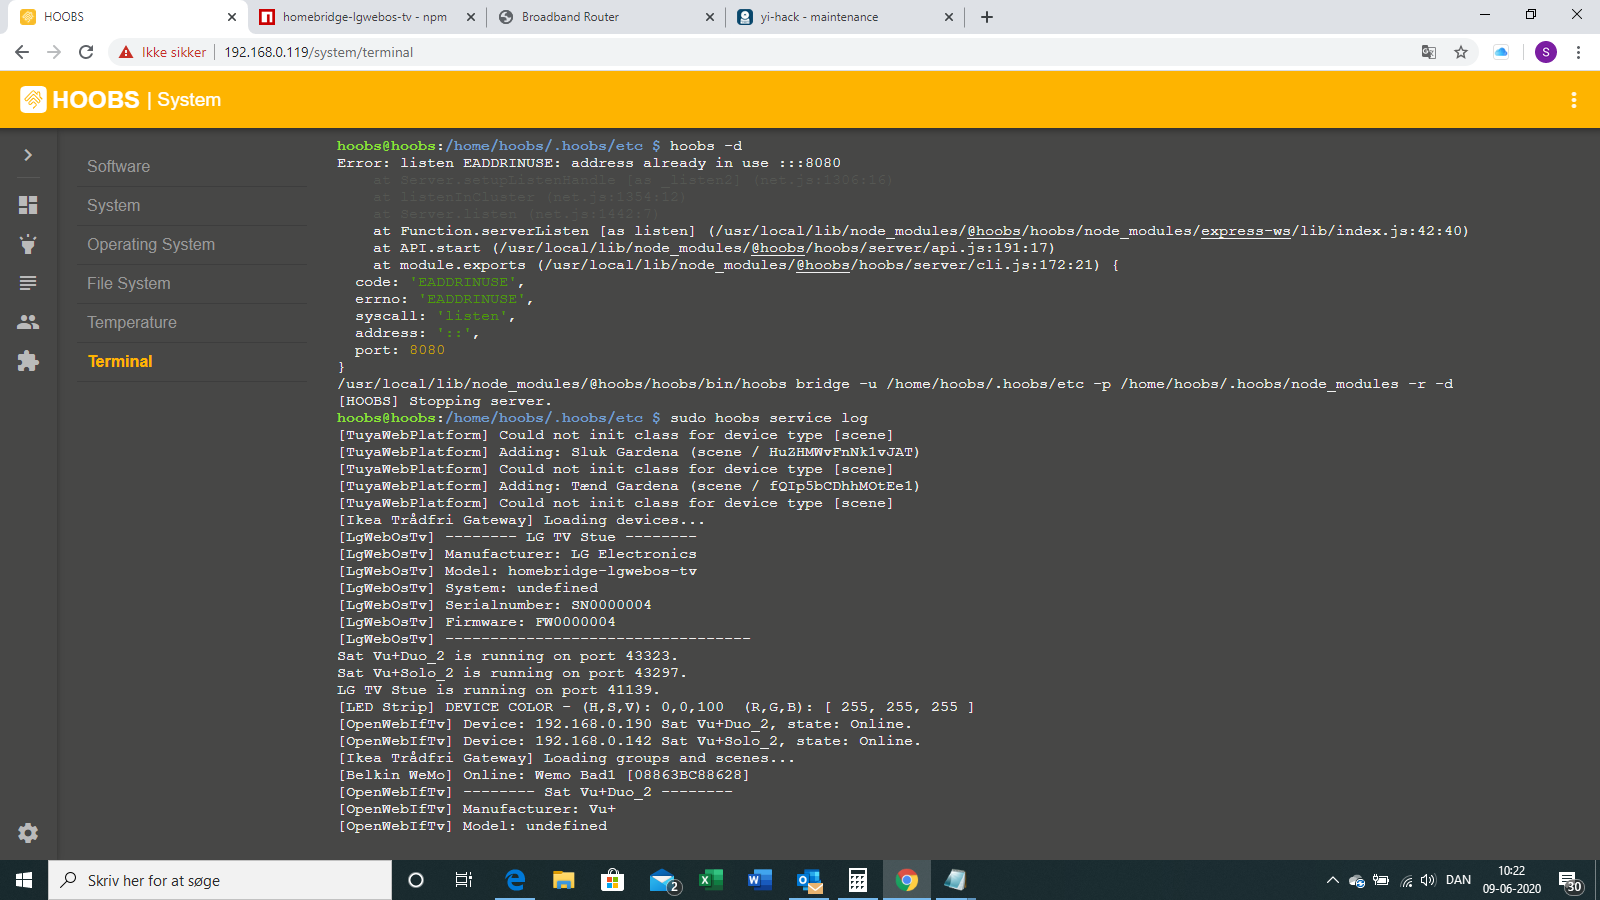Open the File System section
The width and height of the screenshot is (1600, 900).
(x=192, y=284)
